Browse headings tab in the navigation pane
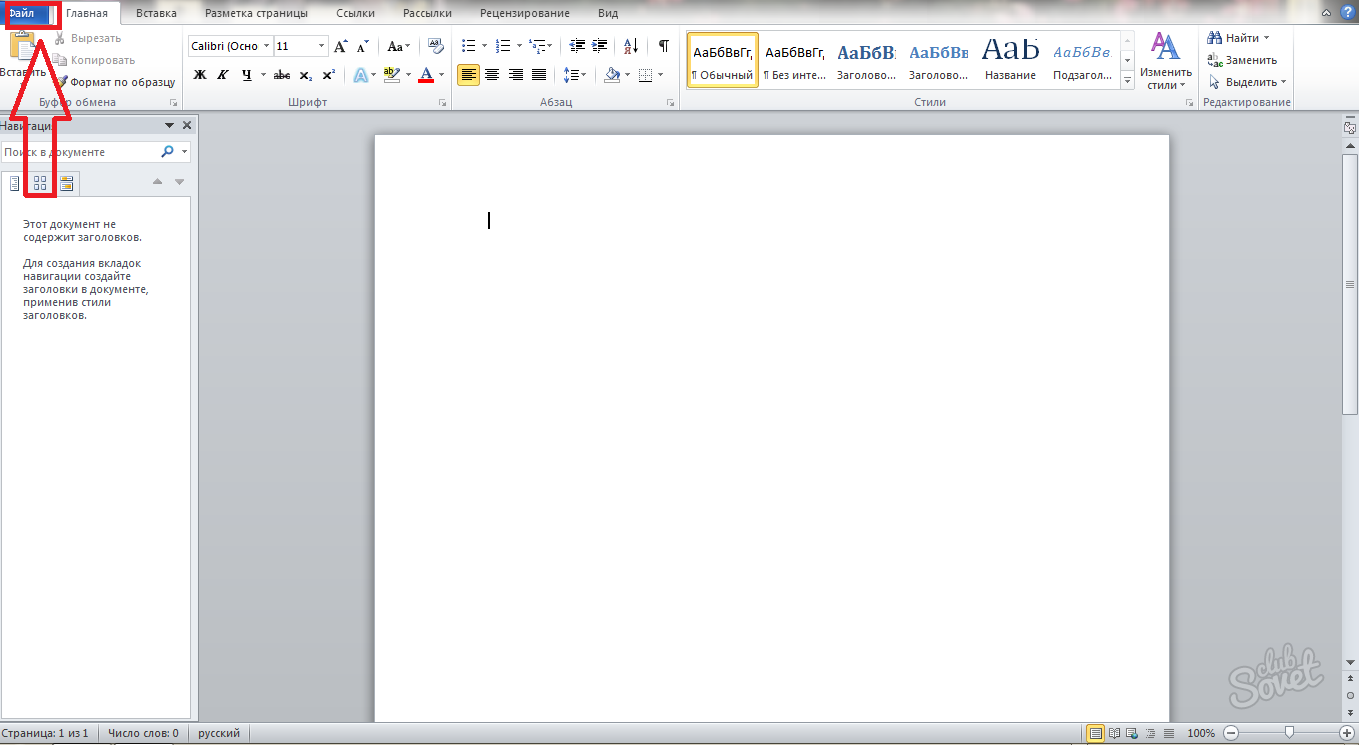1359x745 pixels. [x=14, y=182]
